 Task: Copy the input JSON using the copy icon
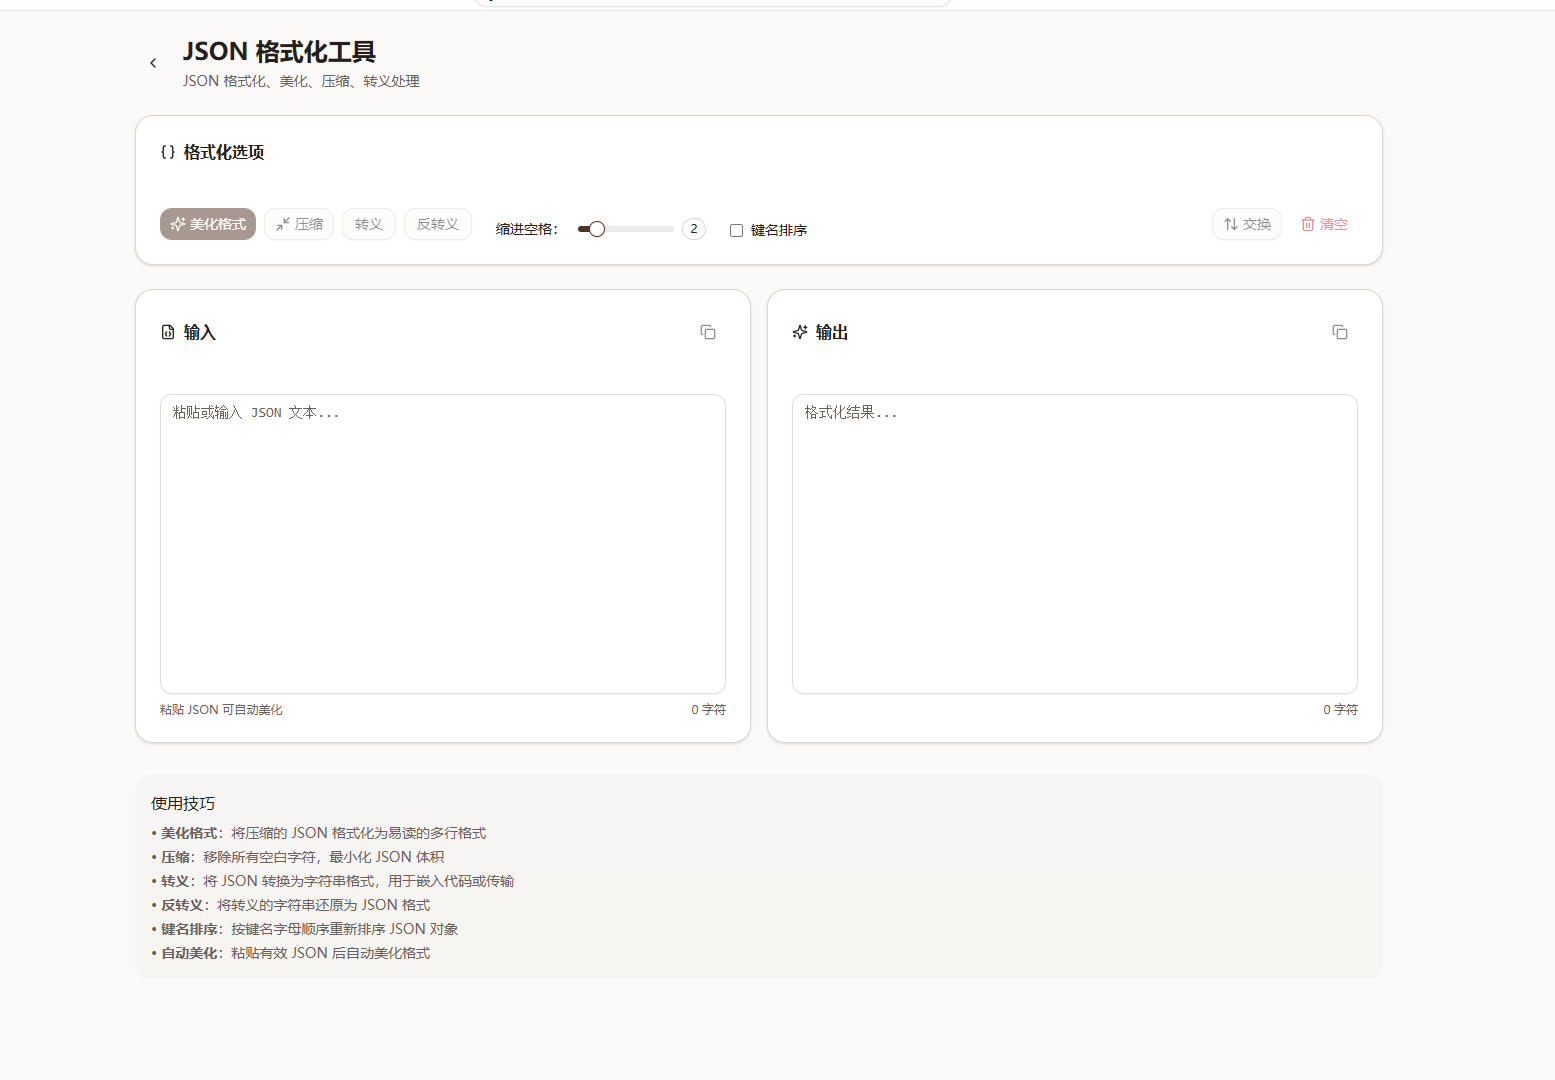click(708, 332)
